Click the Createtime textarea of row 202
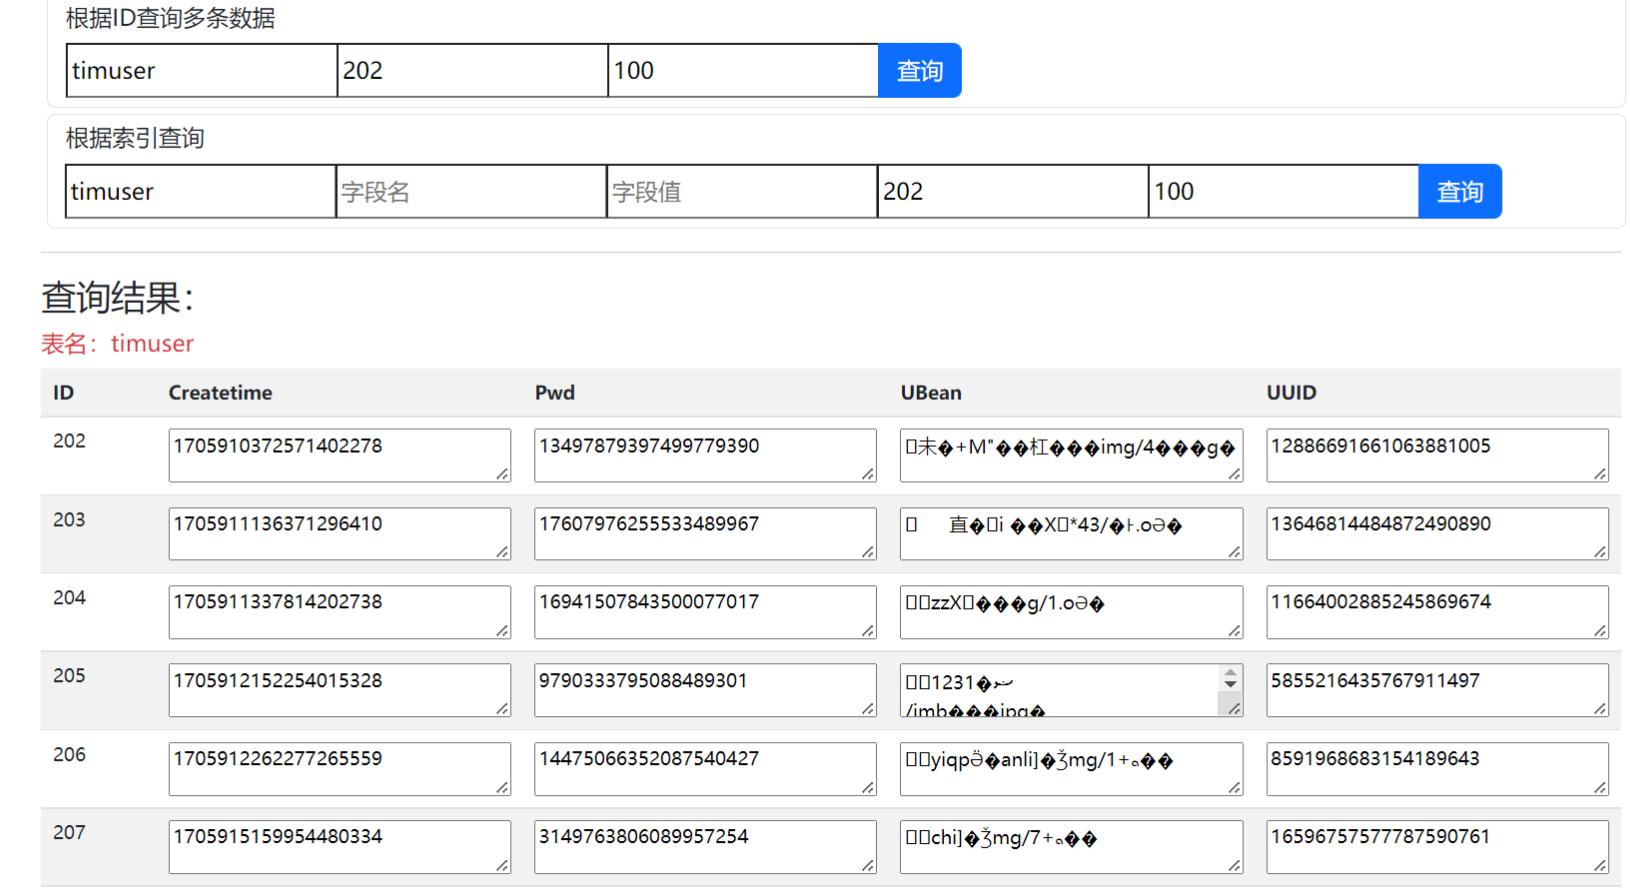The width and height of the screenshot is (1630, 890). pyautogui.click(x=339, y=455)
